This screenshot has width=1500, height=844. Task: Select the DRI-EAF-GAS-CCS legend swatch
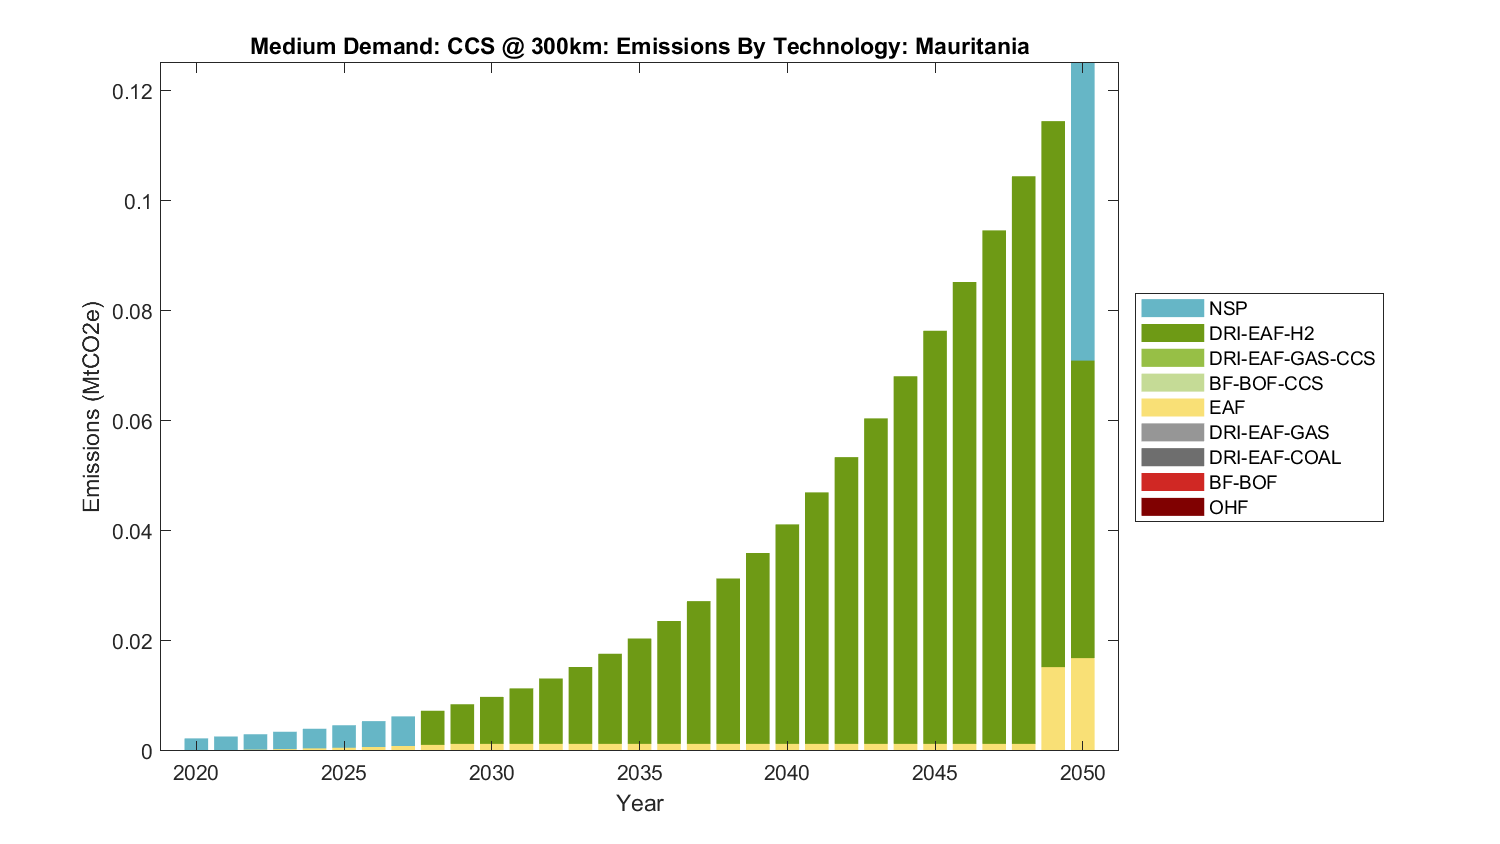1172,359
